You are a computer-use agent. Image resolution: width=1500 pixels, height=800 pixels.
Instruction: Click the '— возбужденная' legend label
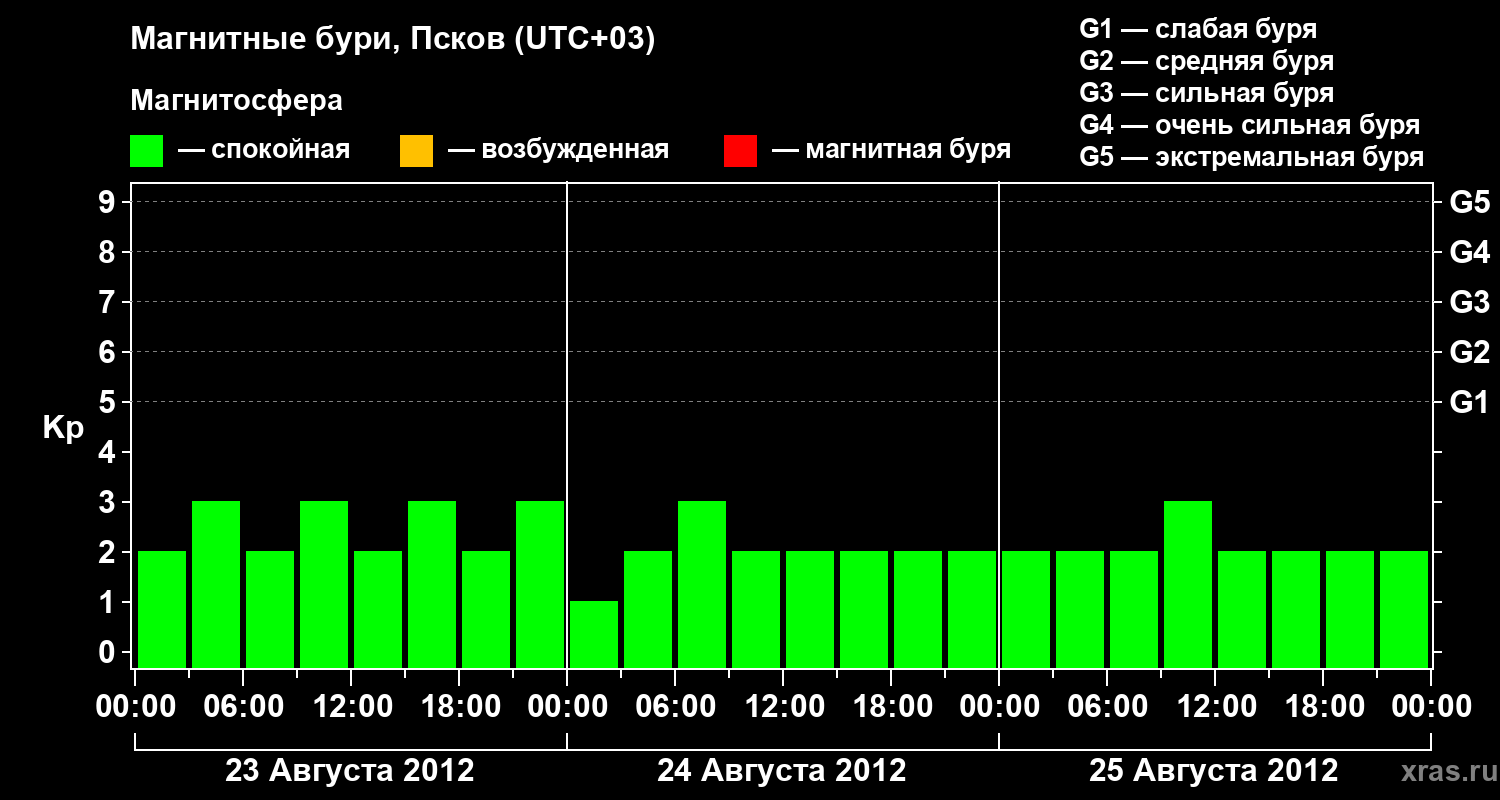(x=558, y=150)
